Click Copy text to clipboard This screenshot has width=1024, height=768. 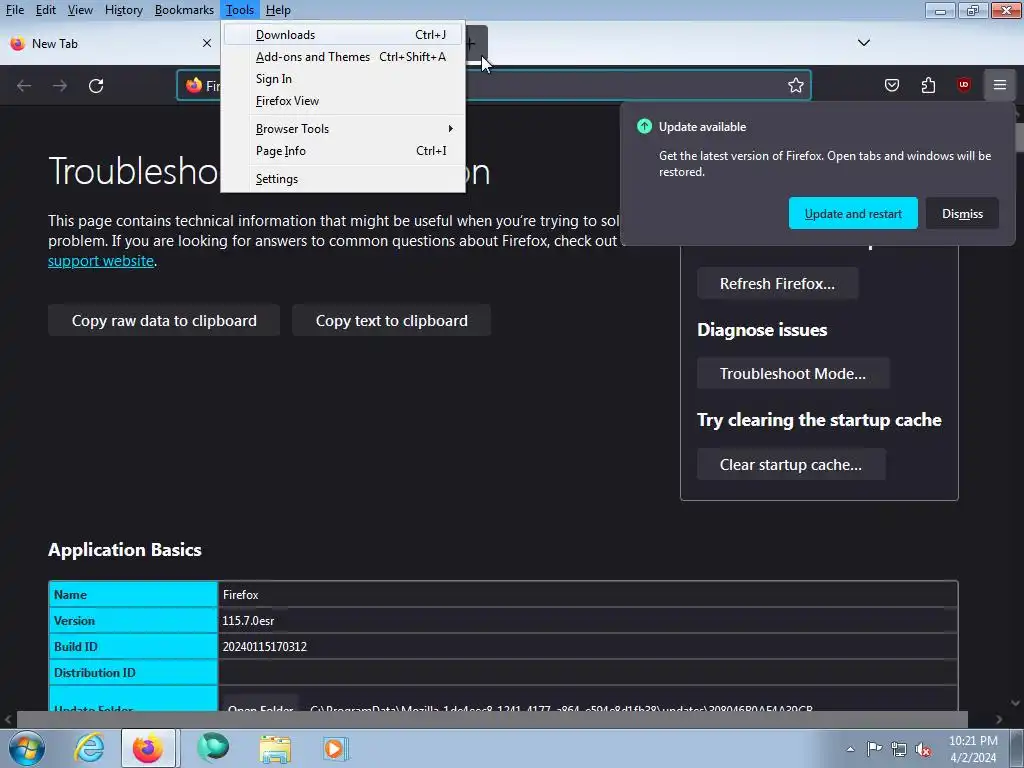coord(391,321)
